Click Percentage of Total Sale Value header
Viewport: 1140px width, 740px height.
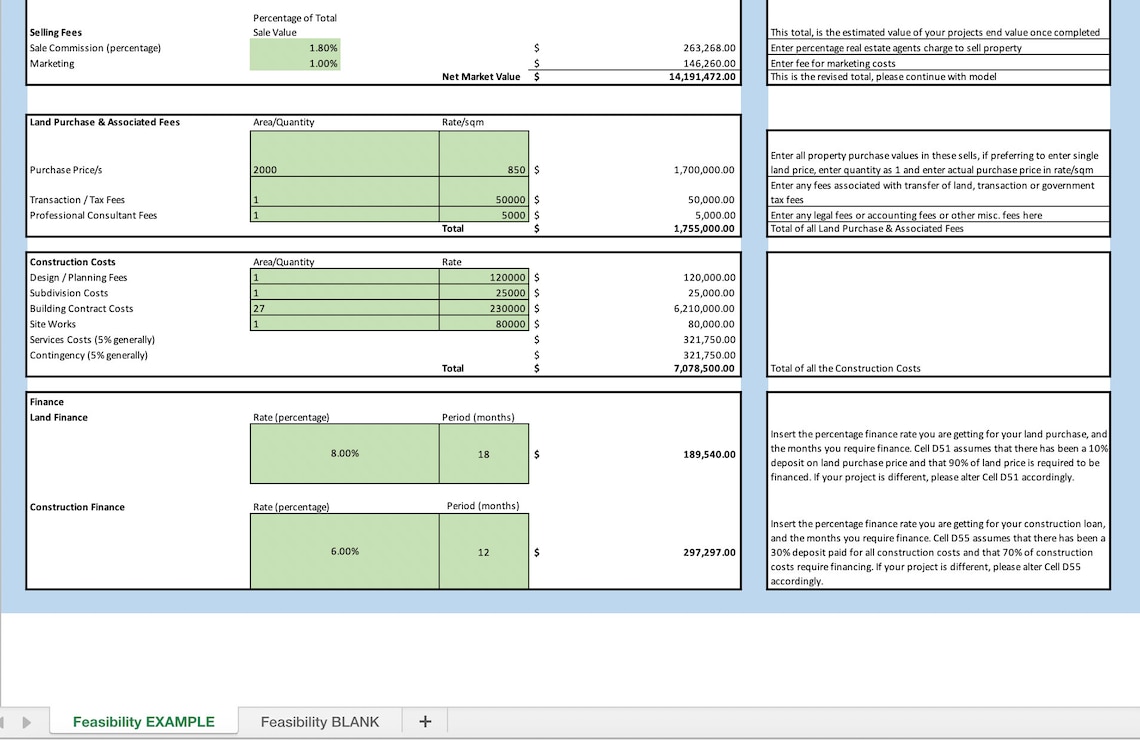point(294,25)
